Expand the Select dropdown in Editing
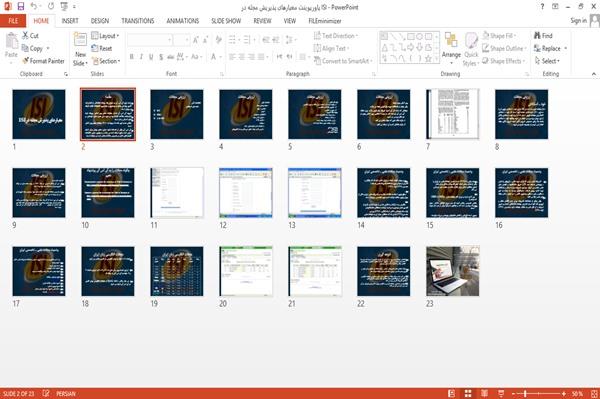This screenshot has width=600, height=399. [547, 61]
